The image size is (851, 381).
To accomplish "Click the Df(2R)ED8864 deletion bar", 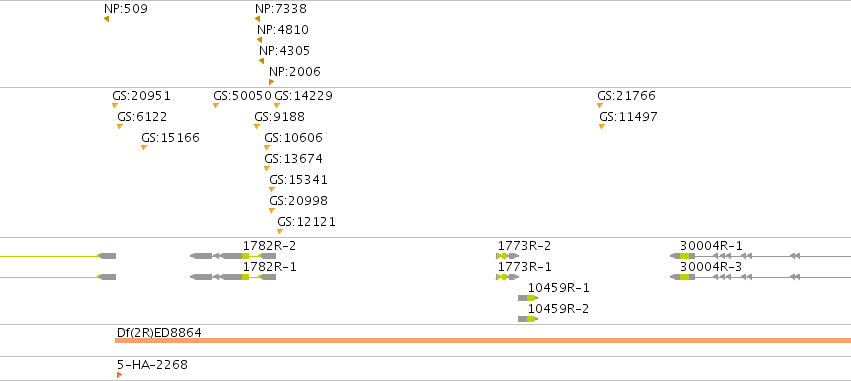I will click(483, 340).
